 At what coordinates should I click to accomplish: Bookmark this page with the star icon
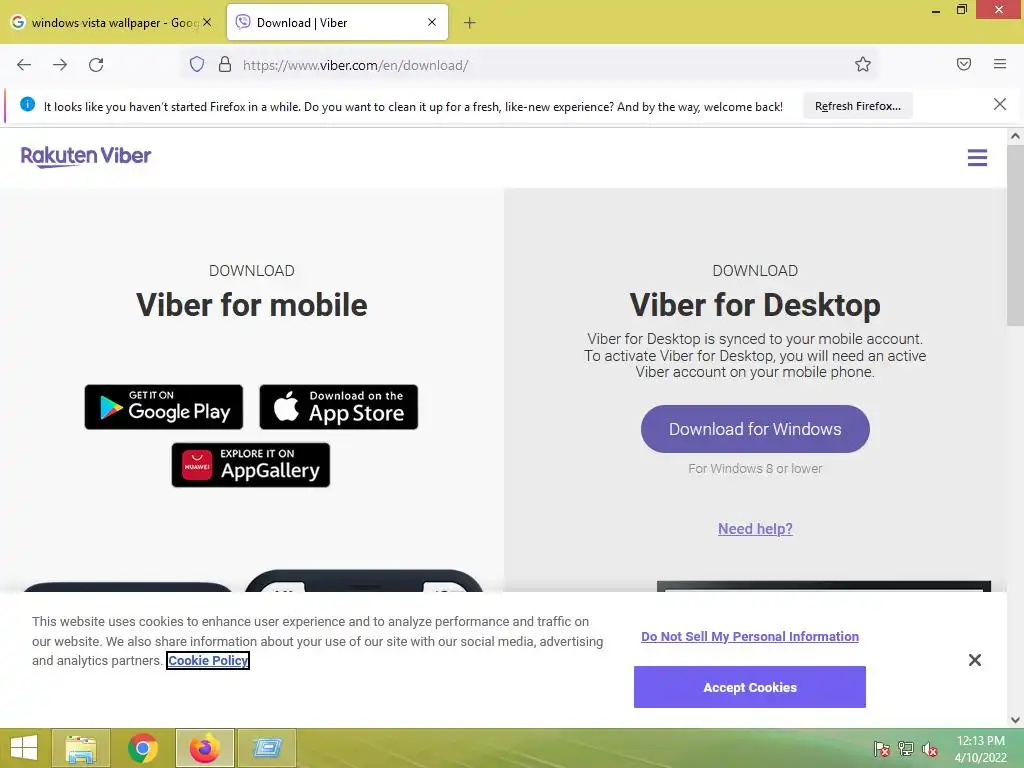[x=863, y=64]
